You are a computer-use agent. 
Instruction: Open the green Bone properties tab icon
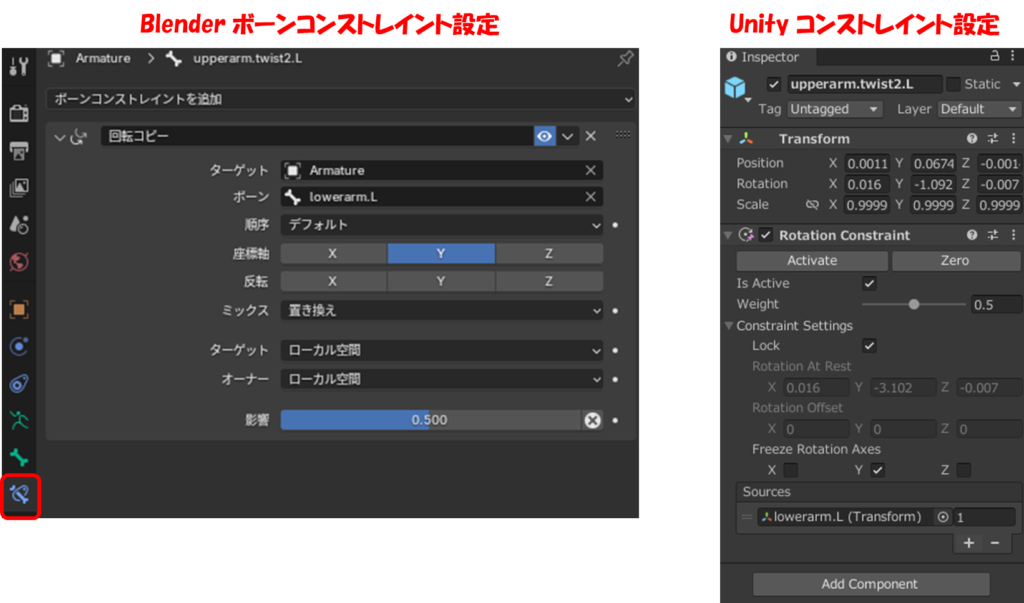[19, 457]
